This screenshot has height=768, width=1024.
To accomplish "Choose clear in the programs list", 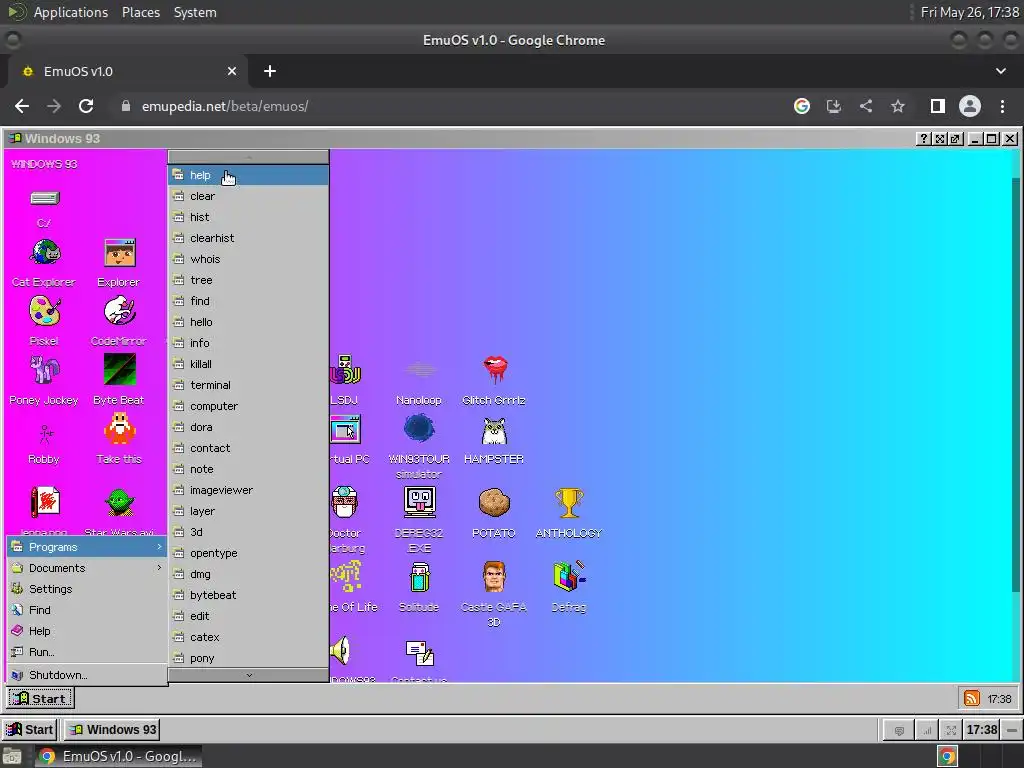I will 248,196.
